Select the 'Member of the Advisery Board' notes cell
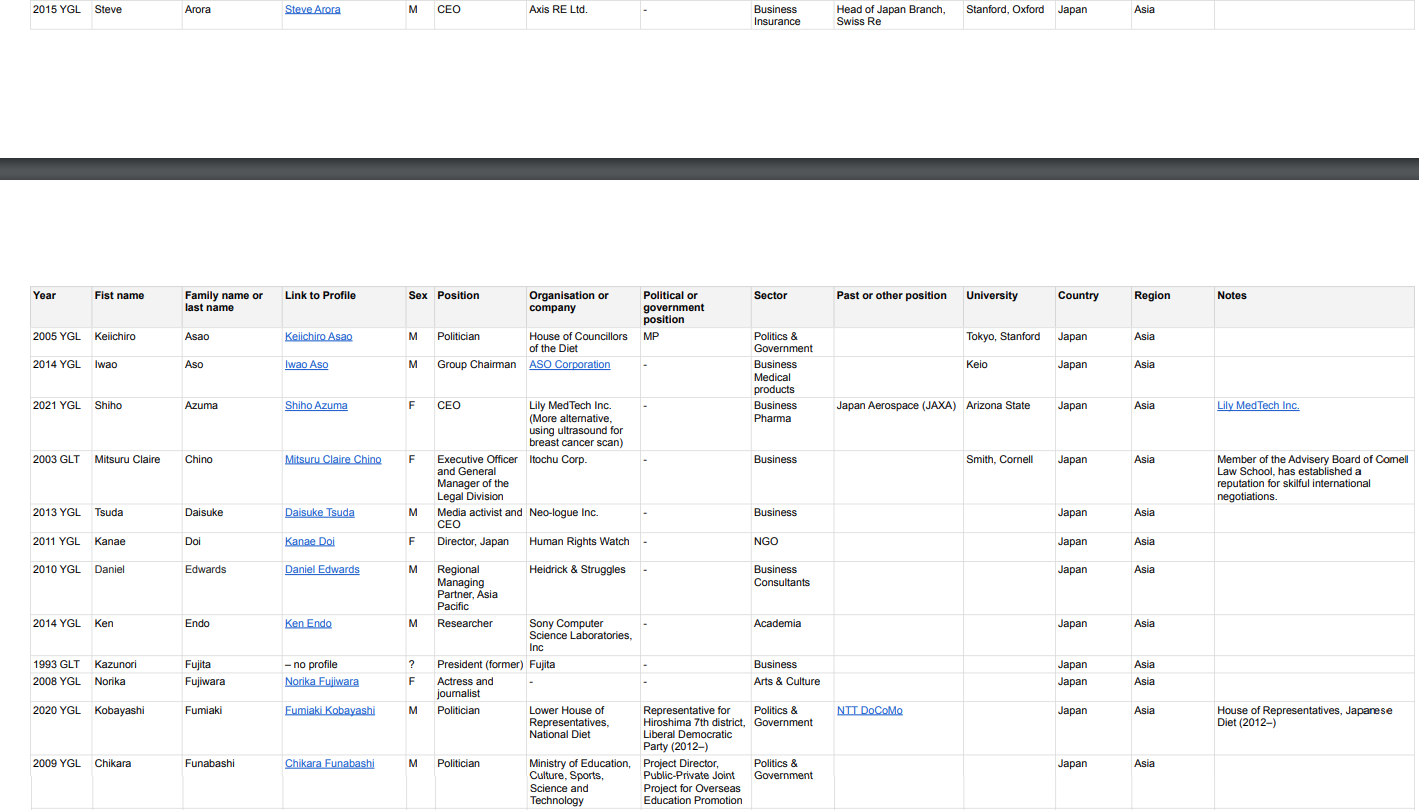This screenshot has width=1419, height=810. click(1315, 477)
